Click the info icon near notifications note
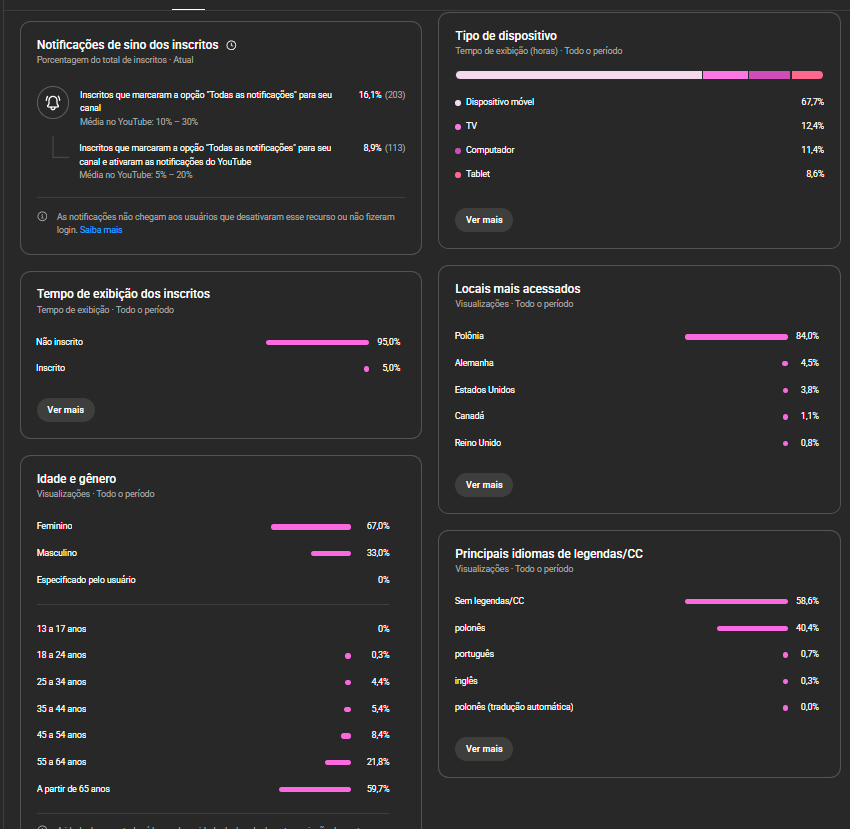This screenshot has height=829, width=850. coord(42,216)
